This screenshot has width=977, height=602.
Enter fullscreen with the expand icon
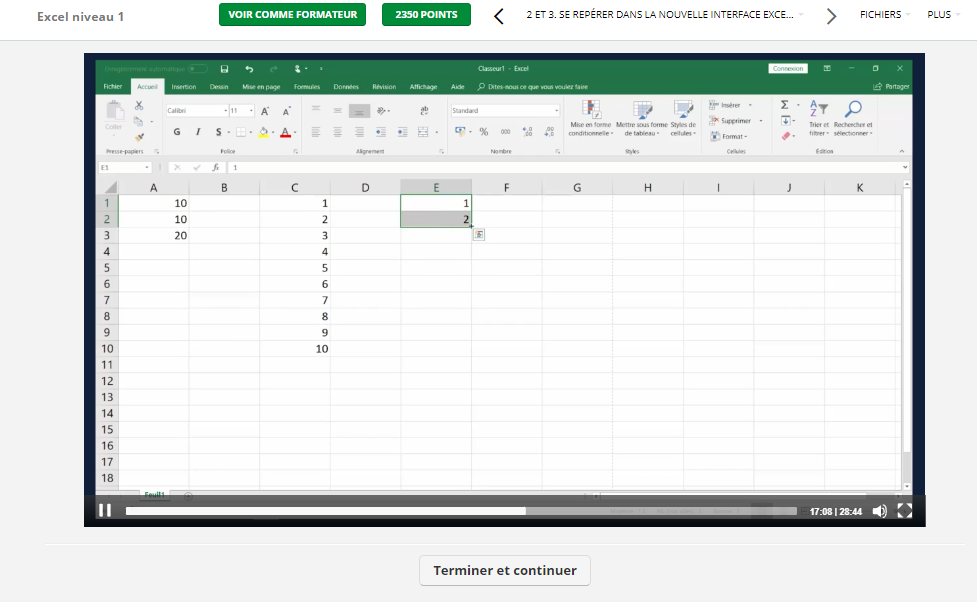pos(905,511)
